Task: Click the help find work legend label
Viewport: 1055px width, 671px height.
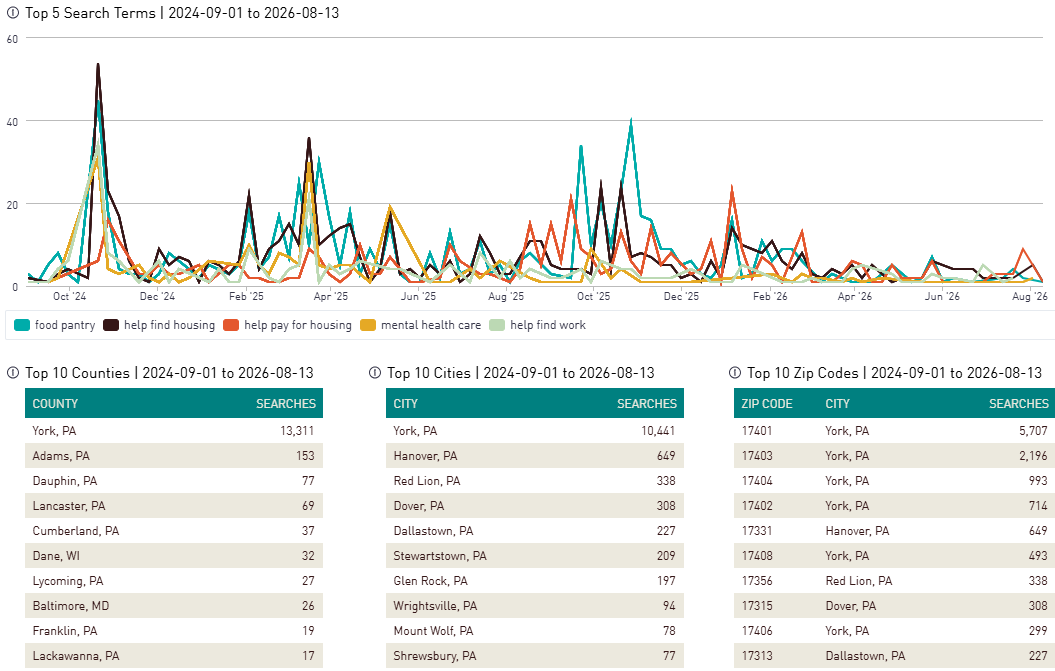Action: [x=548, y=325]
